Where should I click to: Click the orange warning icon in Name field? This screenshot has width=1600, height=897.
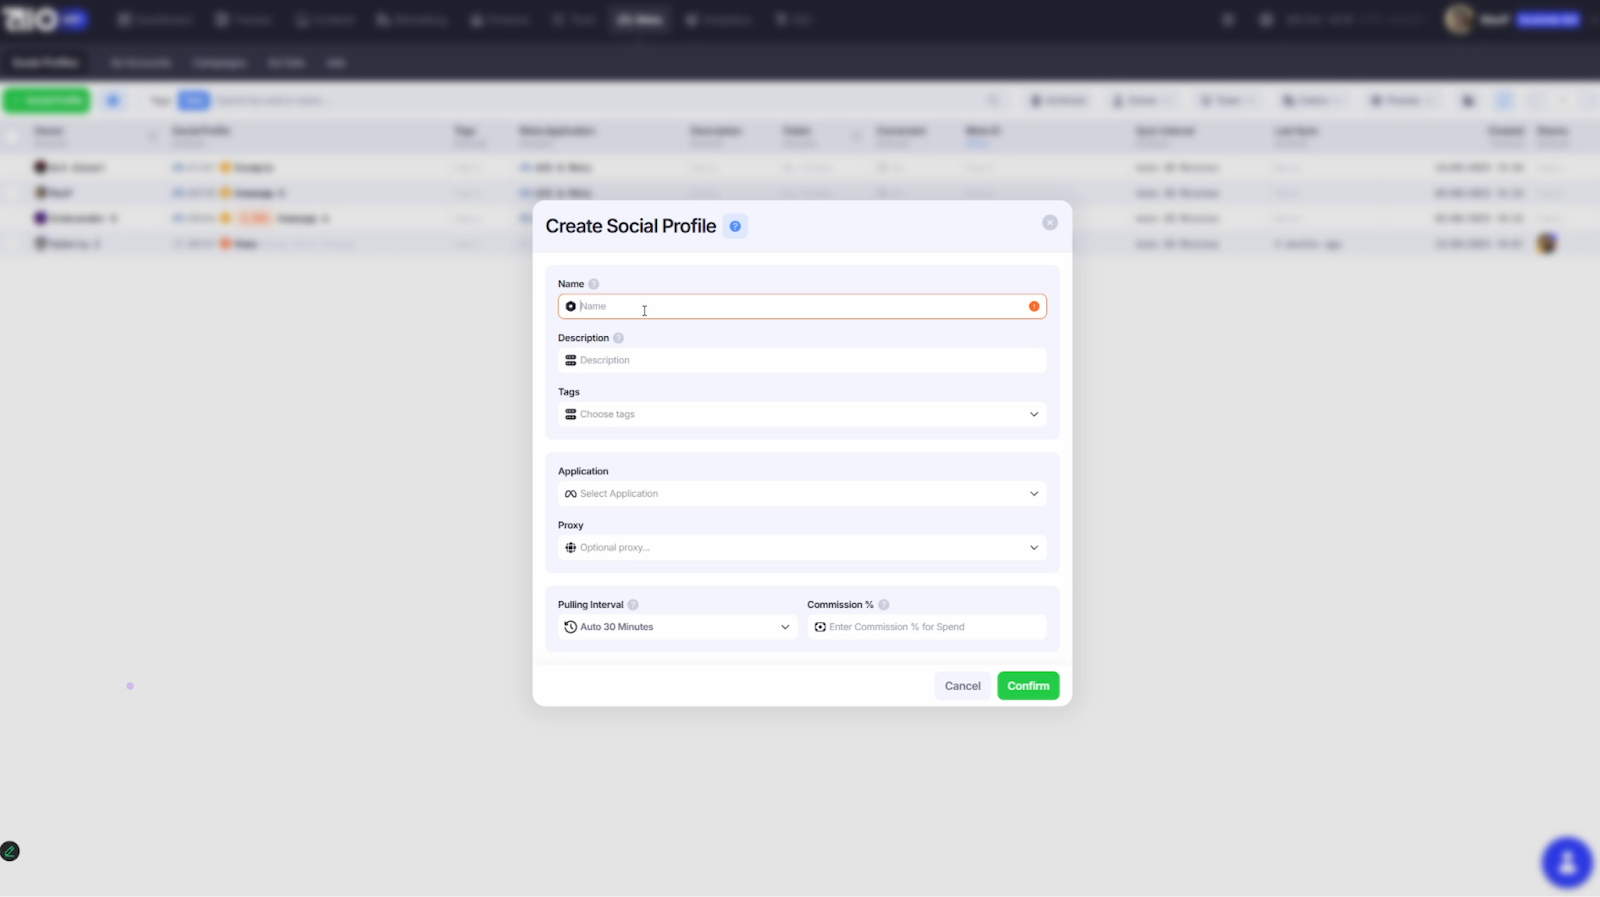(1034, 306)
